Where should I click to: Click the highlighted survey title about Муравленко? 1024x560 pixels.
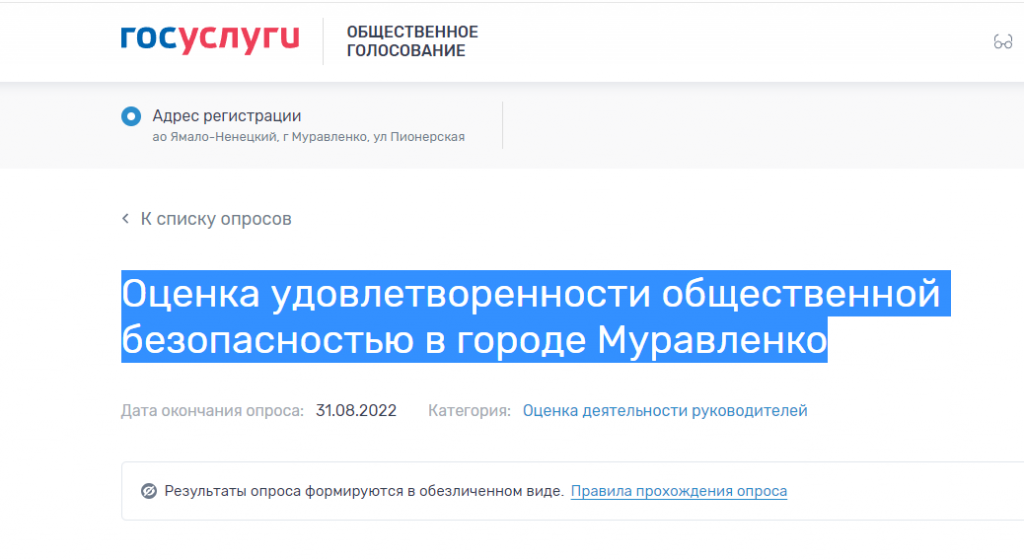tap(536, 317)
